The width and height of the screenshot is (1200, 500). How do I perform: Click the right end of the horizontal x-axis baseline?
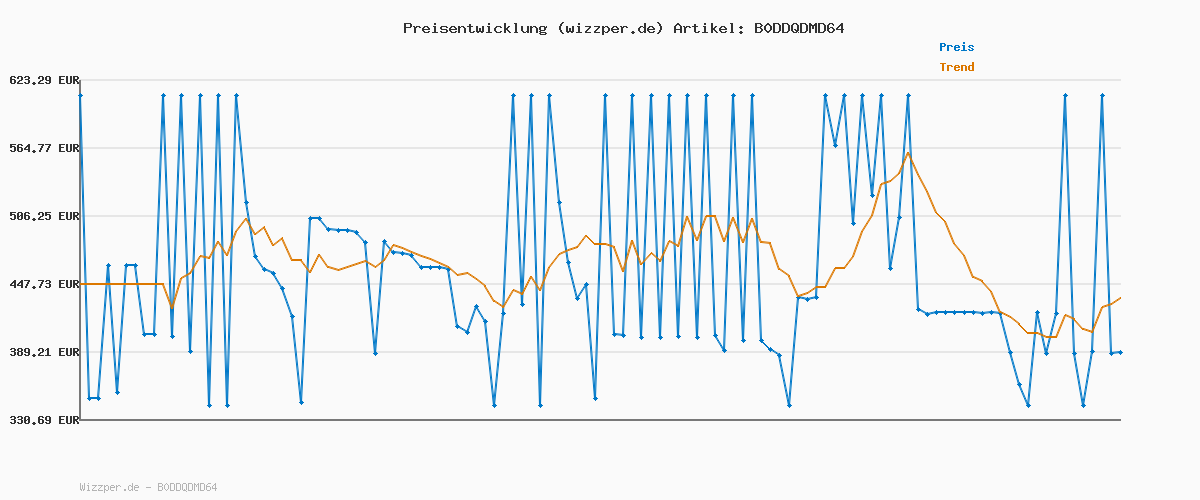click(1120, 419)
